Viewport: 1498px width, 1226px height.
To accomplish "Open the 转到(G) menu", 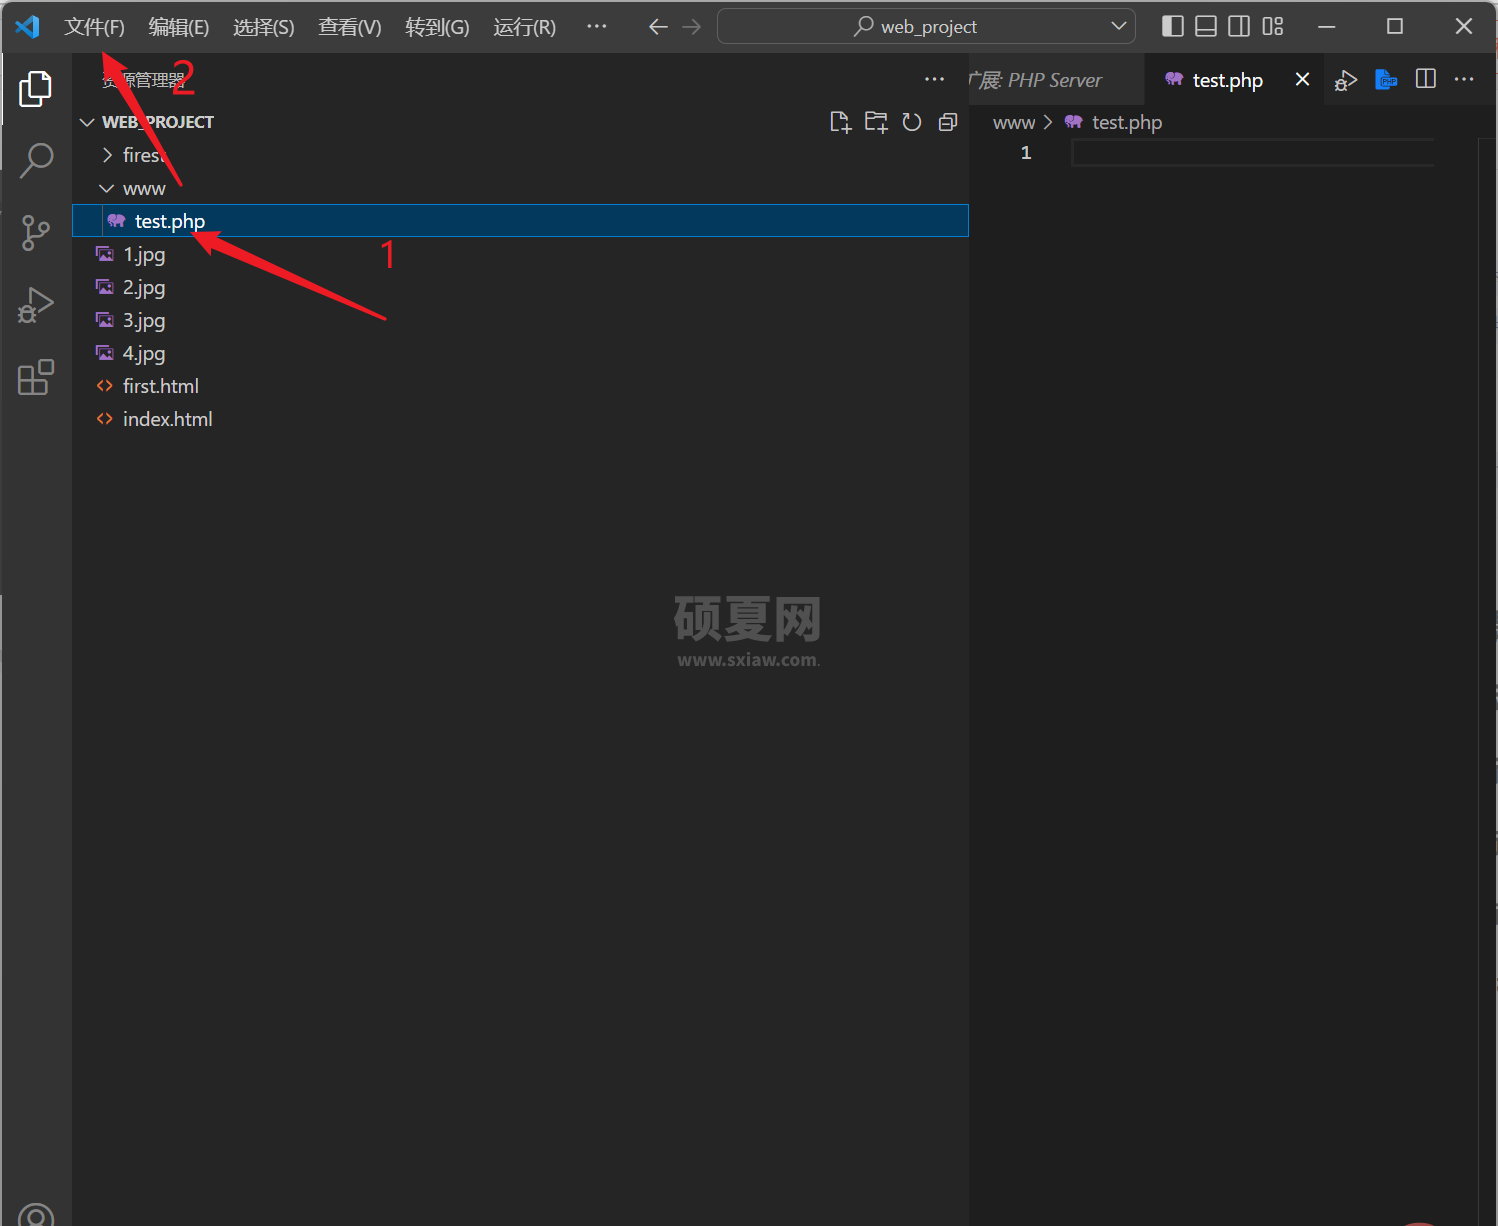I will [437, 27].
